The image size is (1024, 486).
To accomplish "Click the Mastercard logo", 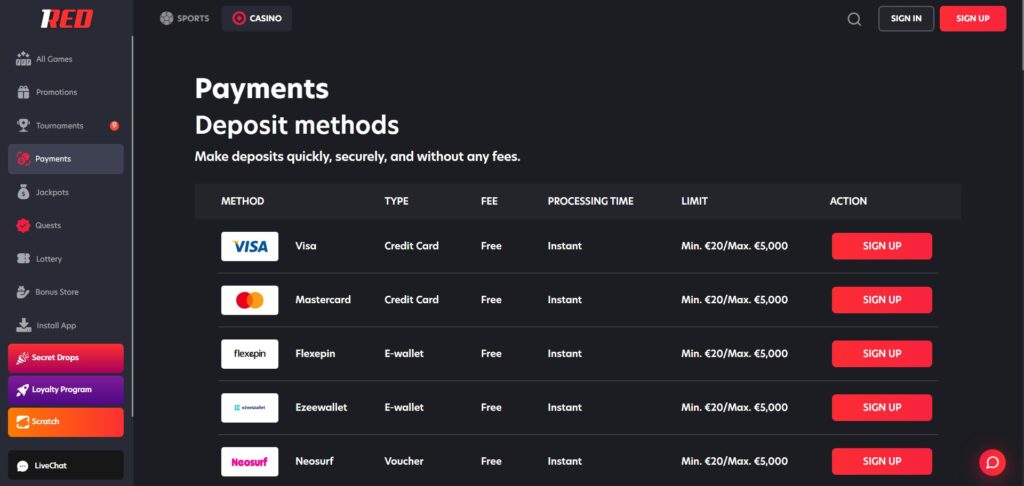I will (x=250, y=300).
